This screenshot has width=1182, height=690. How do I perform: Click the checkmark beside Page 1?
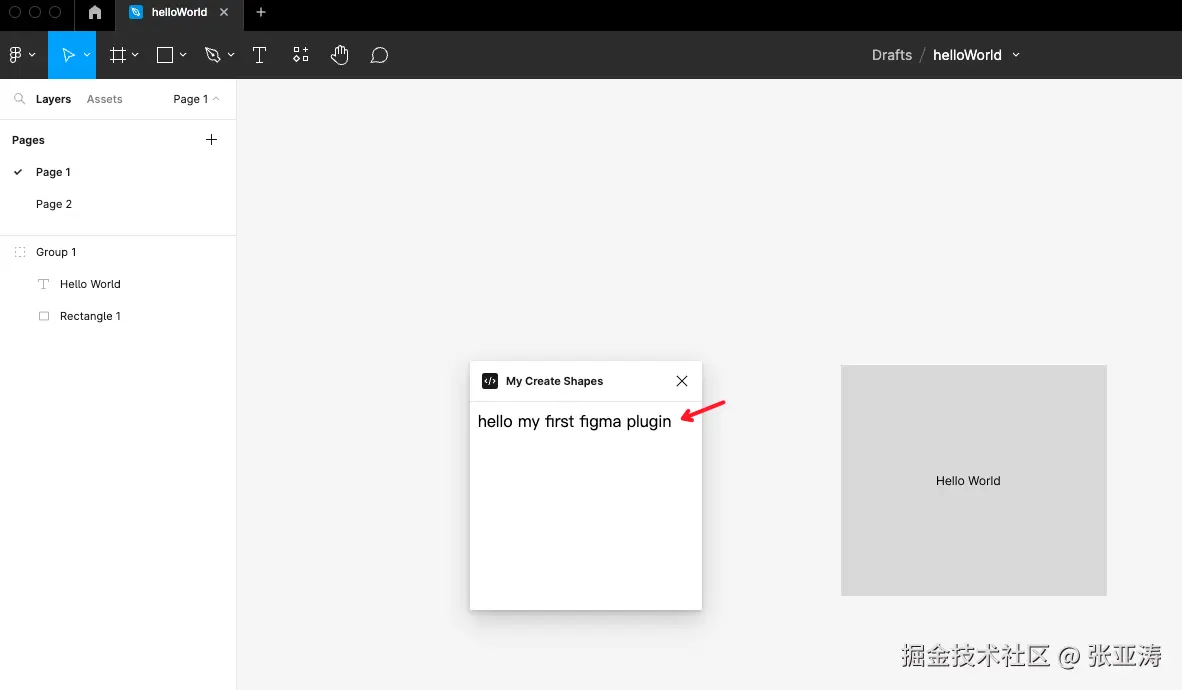click(x=18, y=172)
